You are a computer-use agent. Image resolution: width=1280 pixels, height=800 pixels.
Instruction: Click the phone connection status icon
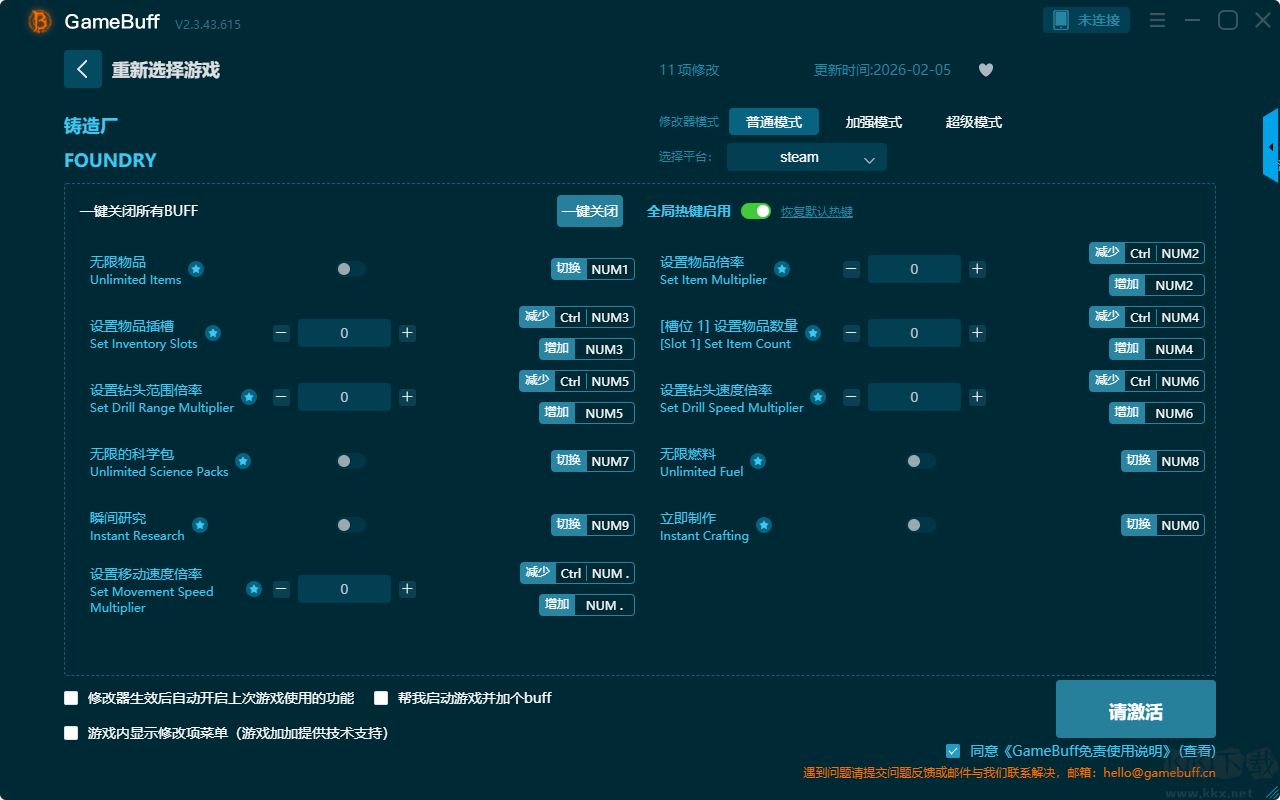[x=1060, y=20]
